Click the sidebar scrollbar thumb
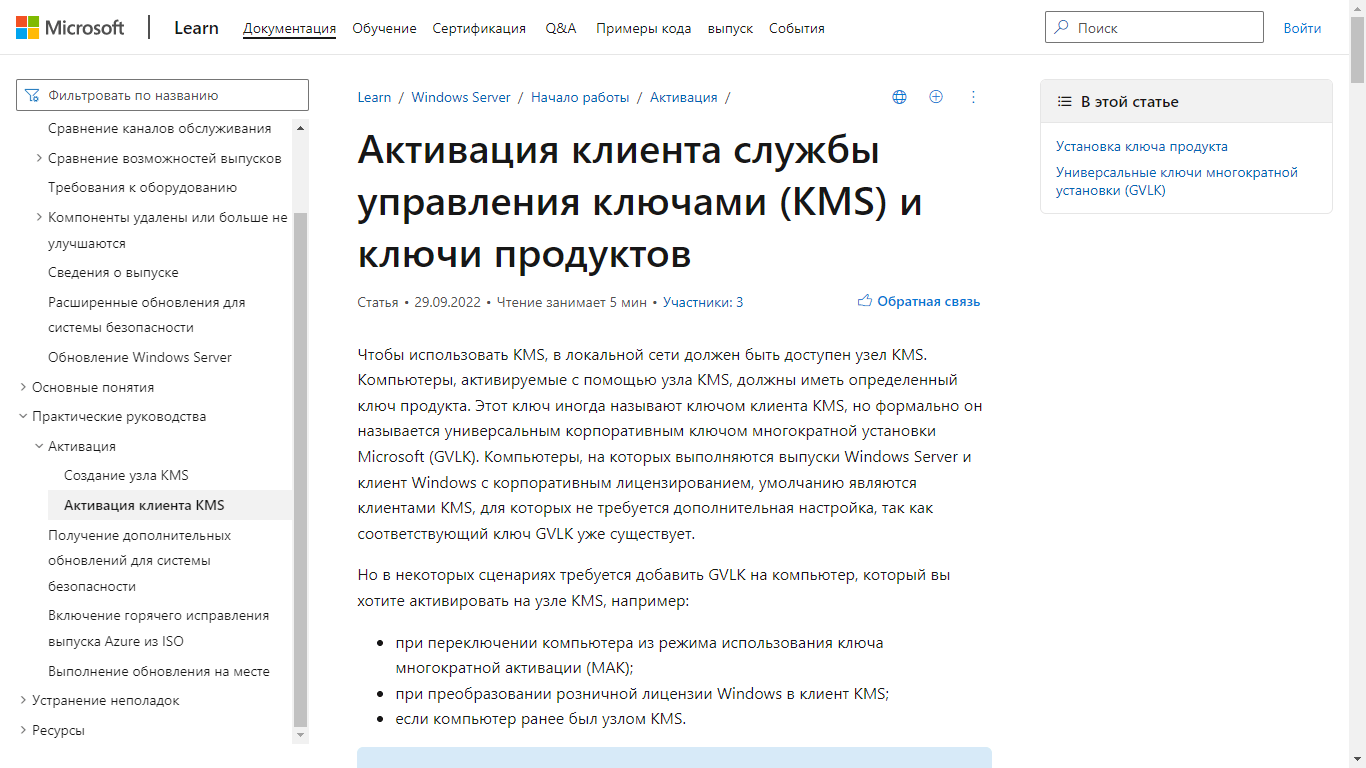1366x768 pixels. pyautogui.click(x=301, y=468)
